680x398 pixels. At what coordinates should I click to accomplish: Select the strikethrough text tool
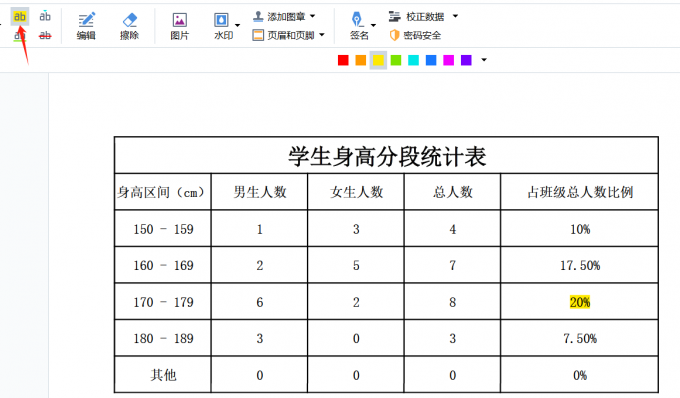tap(45, 36)
